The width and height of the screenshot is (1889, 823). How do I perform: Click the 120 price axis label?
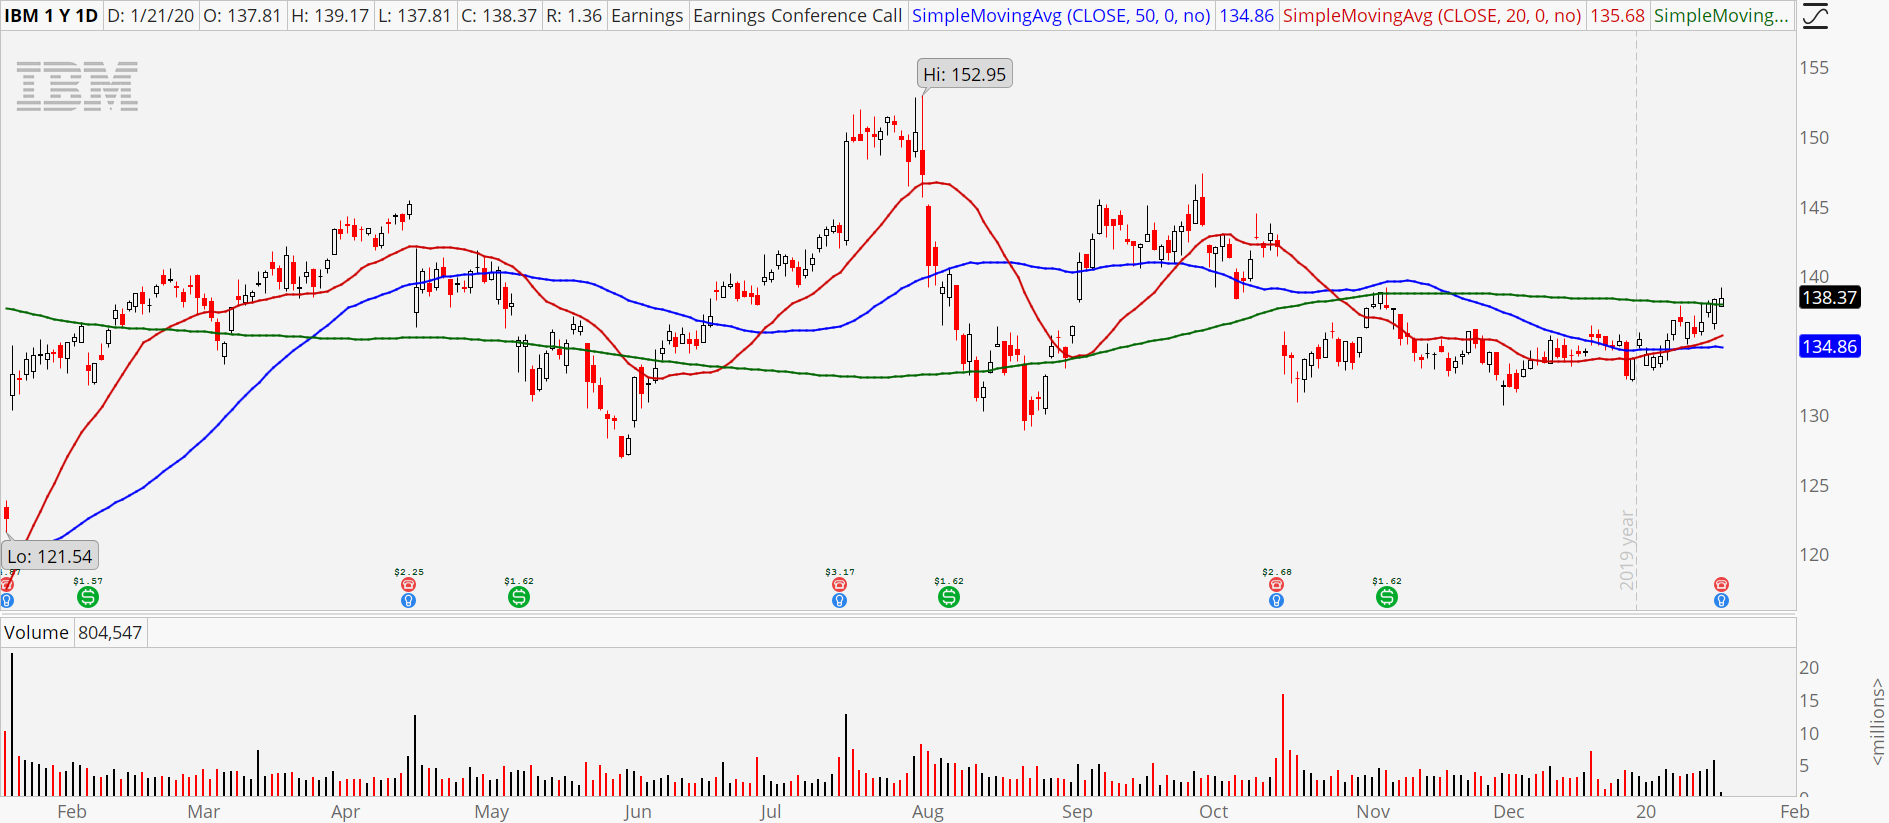coord(1814,555)
